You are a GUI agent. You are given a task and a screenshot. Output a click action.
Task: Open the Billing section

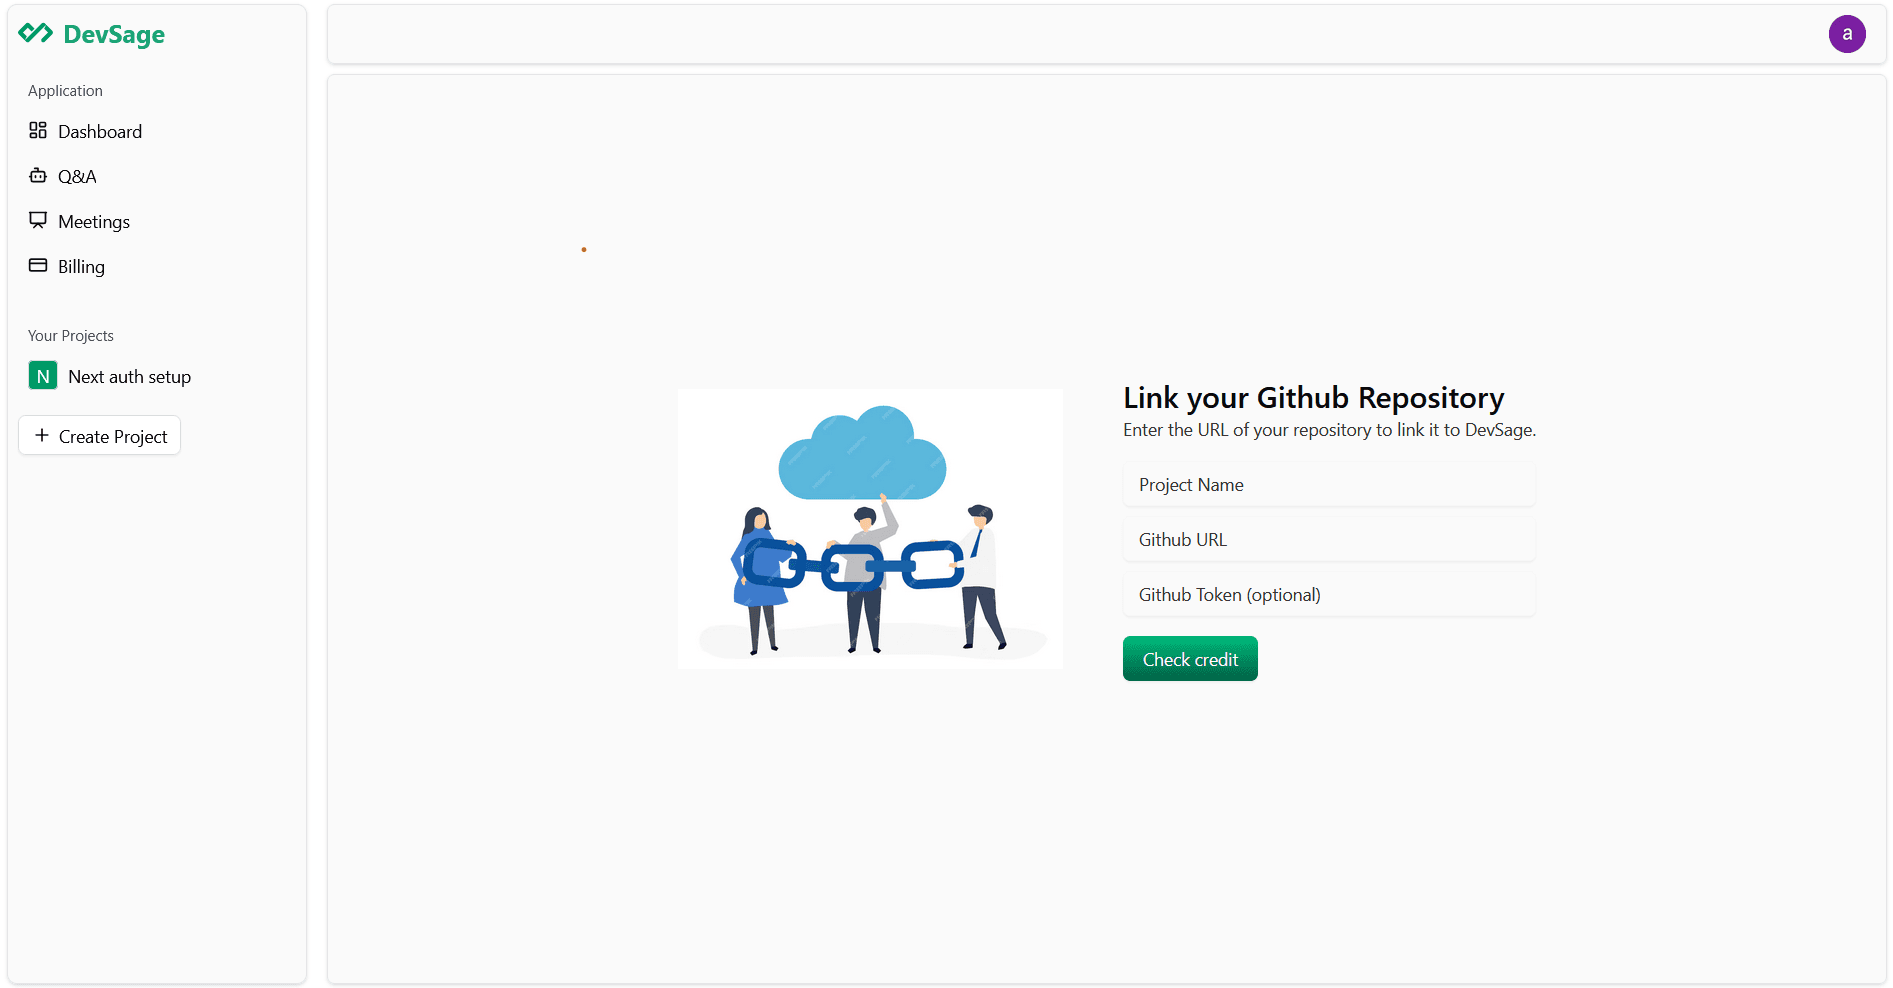pyautogui.click(x=81, y=266)
